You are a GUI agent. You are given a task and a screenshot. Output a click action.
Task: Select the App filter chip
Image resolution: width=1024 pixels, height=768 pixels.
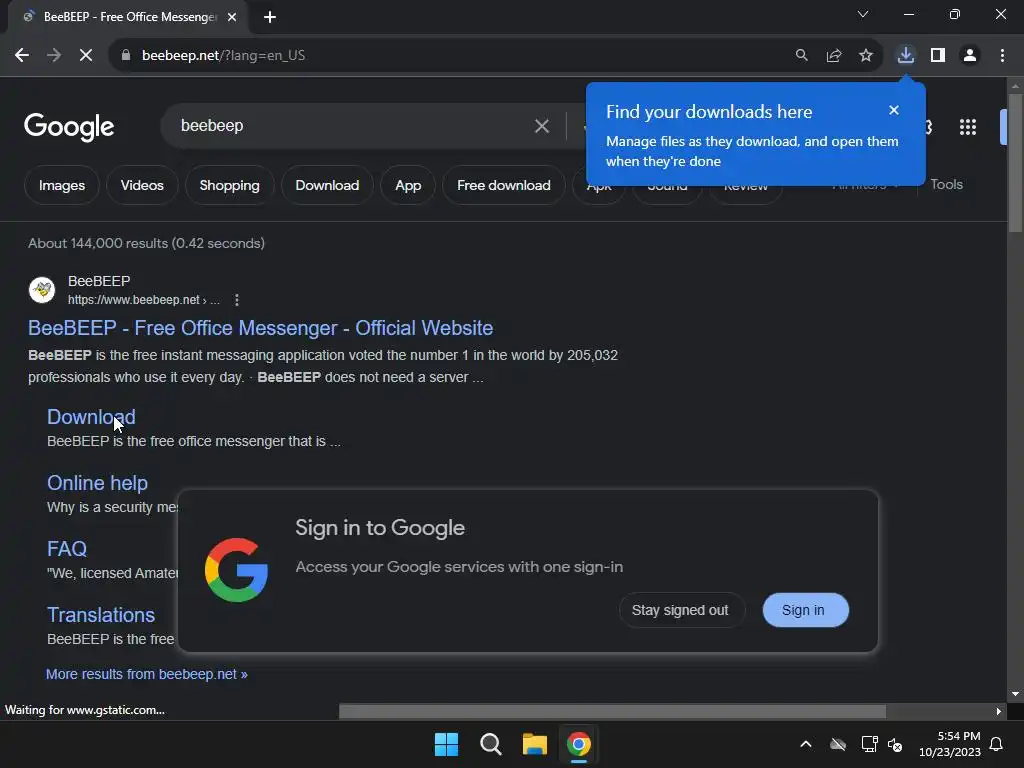pyautogui.click(x=408, y=185)
